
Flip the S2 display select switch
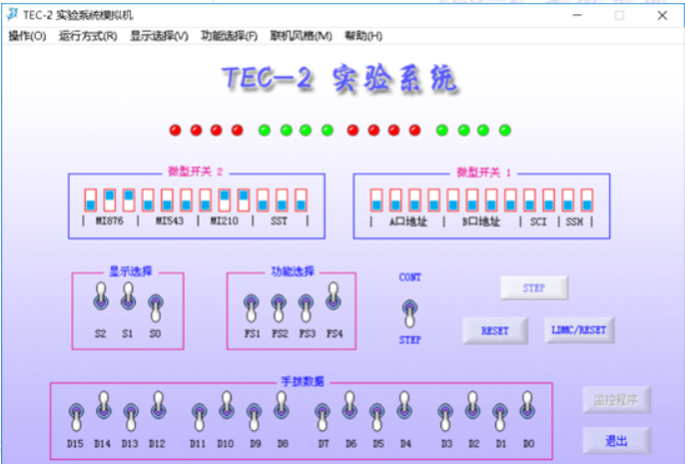(101, 297)
